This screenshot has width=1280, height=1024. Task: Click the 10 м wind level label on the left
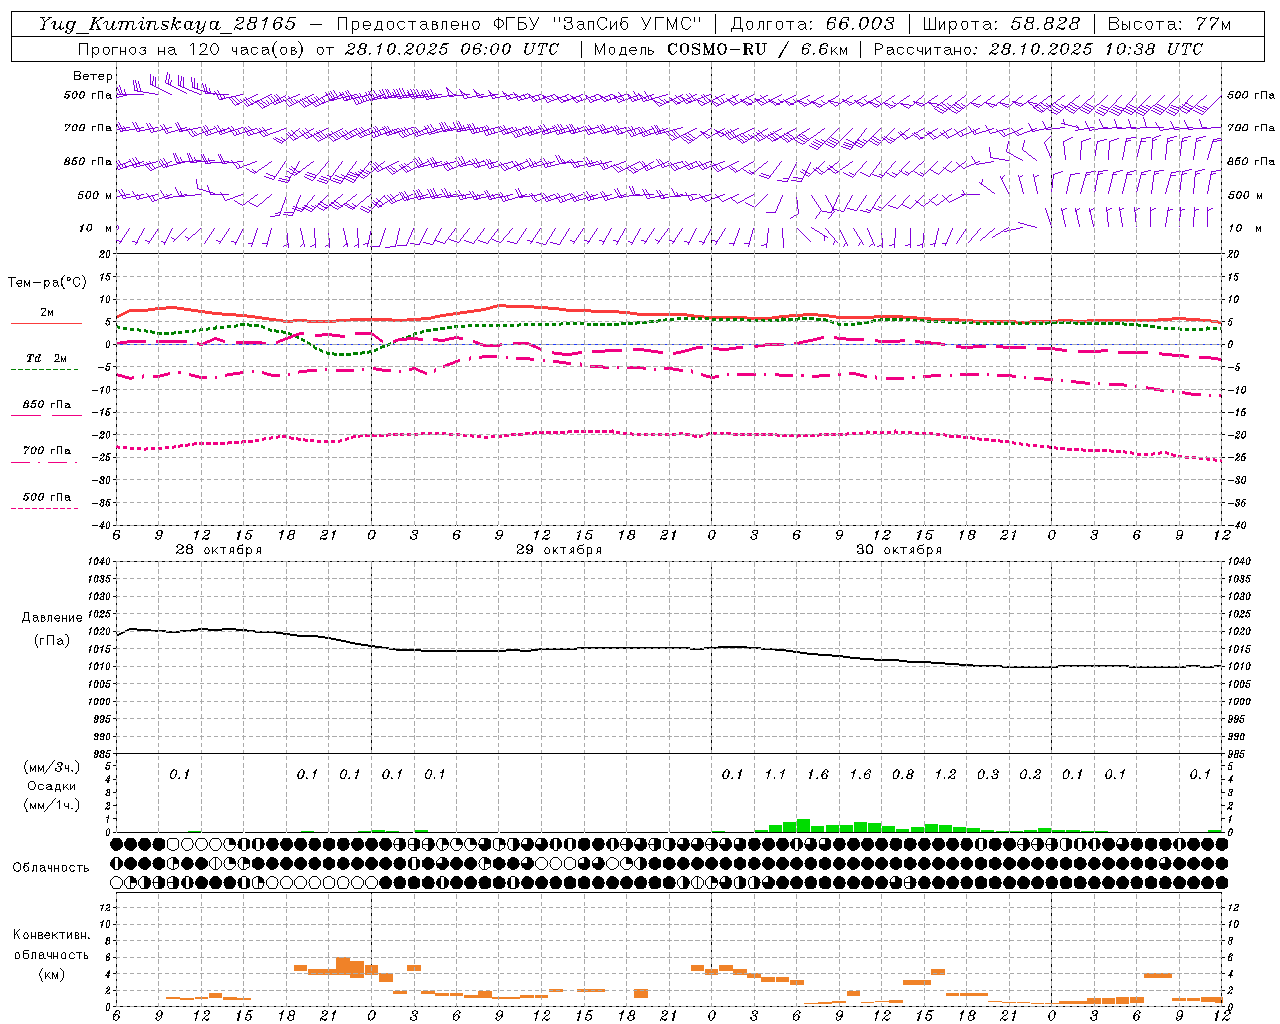(95, 228)
